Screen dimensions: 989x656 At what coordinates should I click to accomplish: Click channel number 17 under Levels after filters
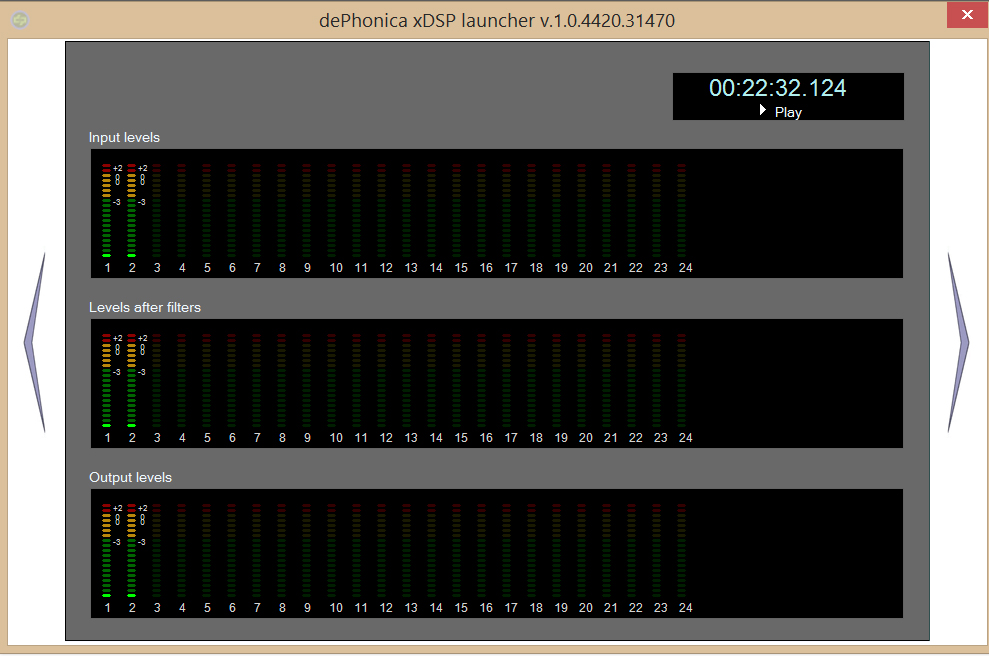[511, 438]
